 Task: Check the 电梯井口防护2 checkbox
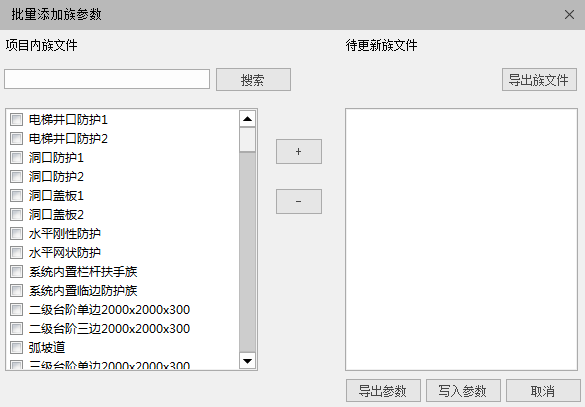click(x=16, y=139)
